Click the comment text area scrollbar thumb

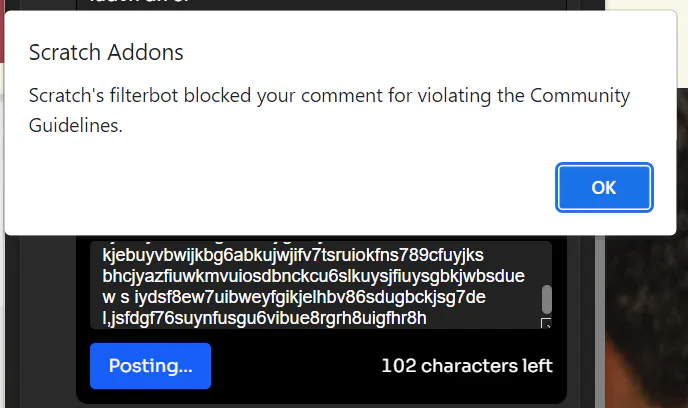pos(546,299)
